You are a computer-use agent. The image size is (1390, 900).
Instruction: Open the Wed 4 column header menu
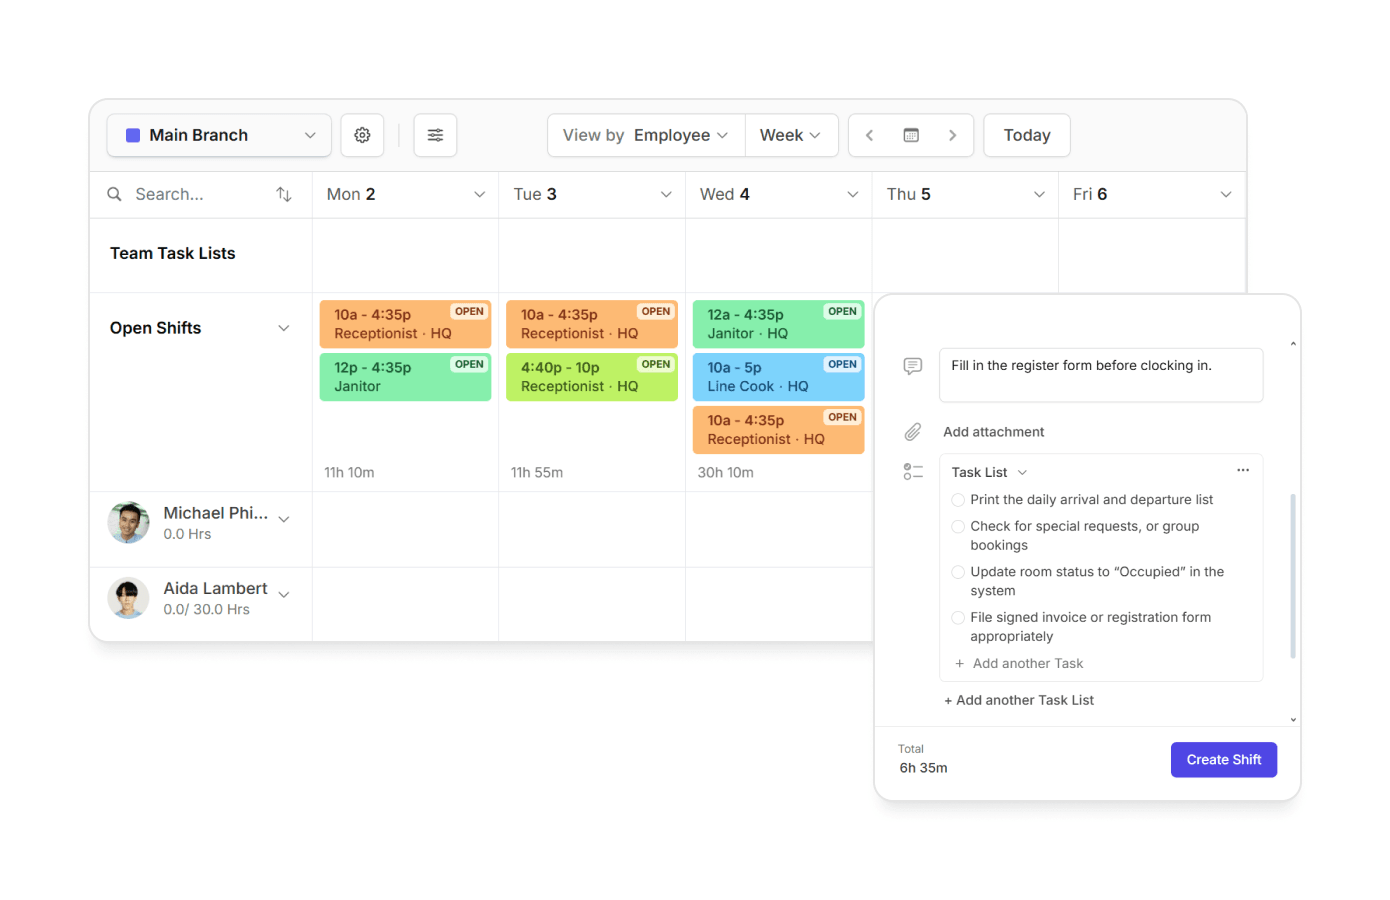852,195
